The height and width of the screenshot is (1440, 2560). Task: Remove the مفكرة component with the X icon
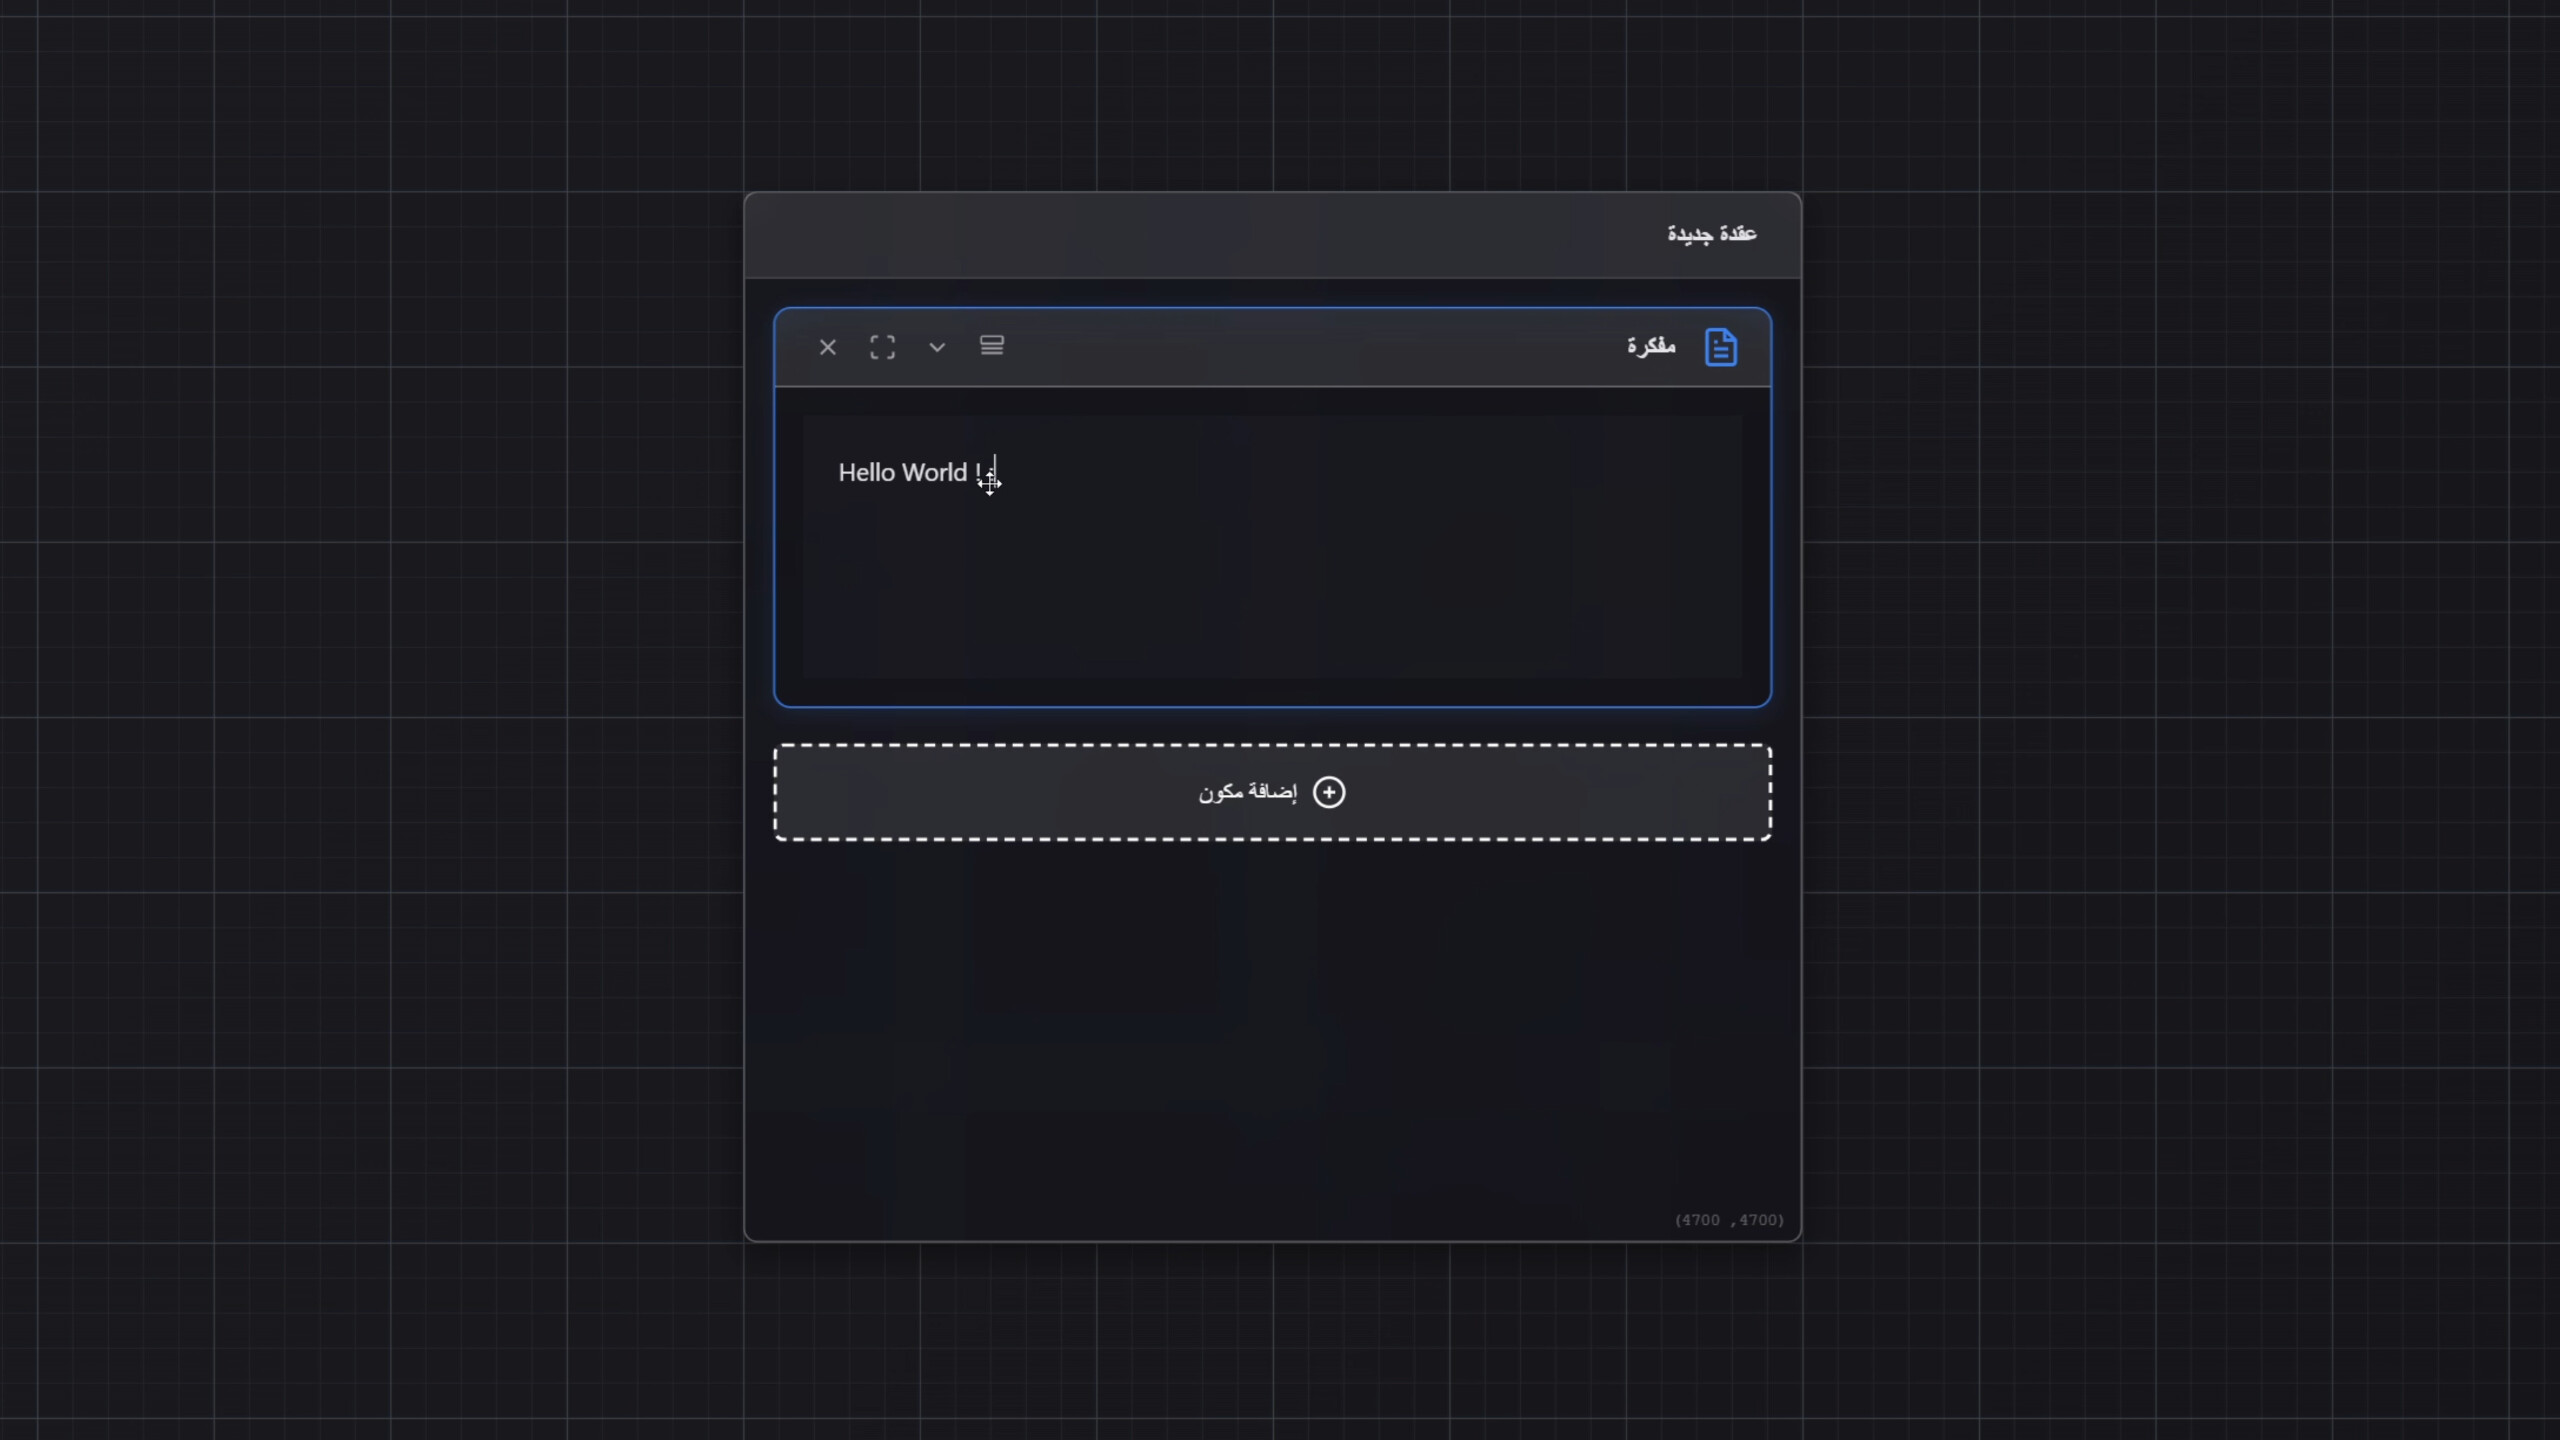click(828, 346)
